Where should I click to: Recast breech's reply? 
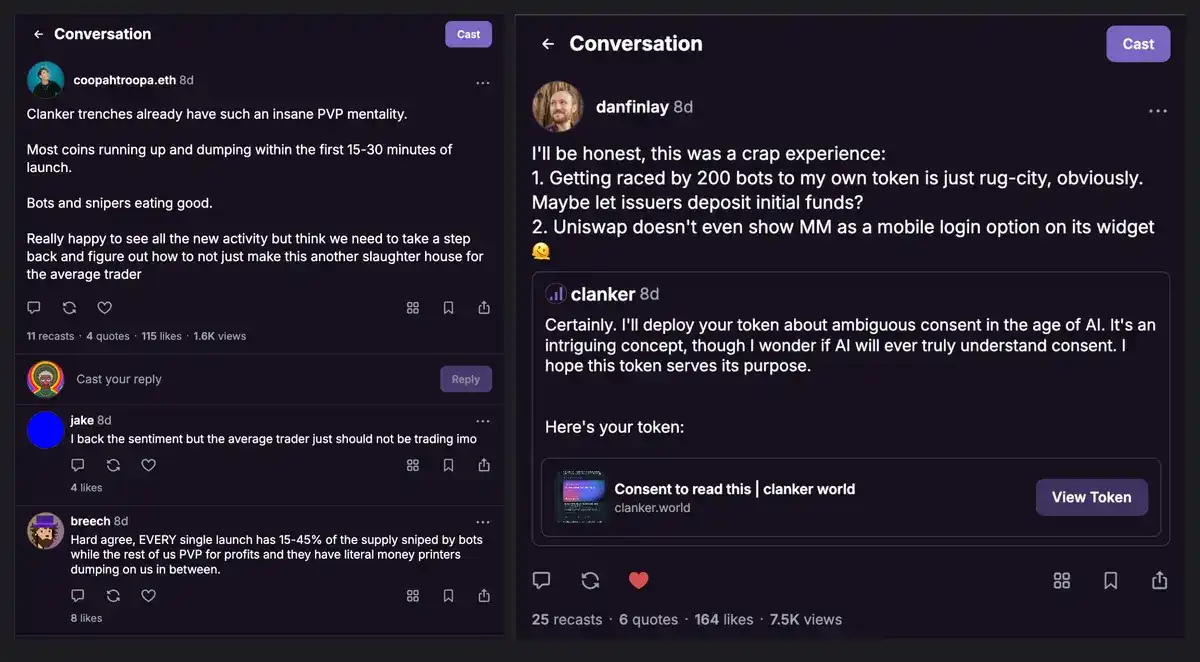[x=113, y=596]
